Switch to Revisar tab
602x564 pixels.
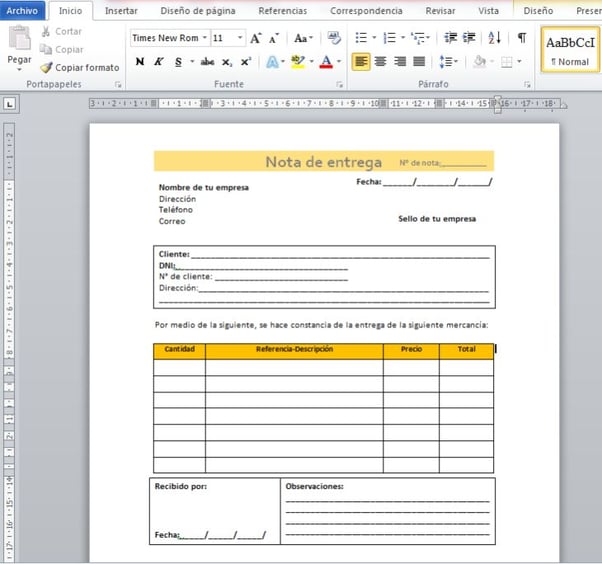point(440,11)
